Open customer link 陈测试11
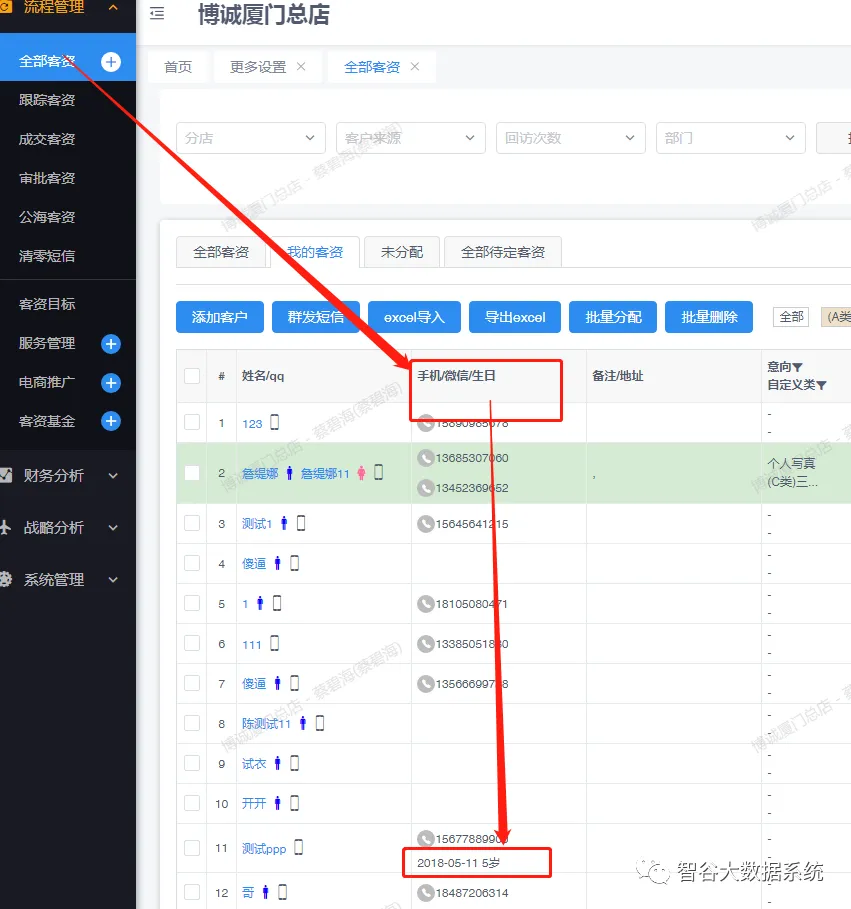 266,723
